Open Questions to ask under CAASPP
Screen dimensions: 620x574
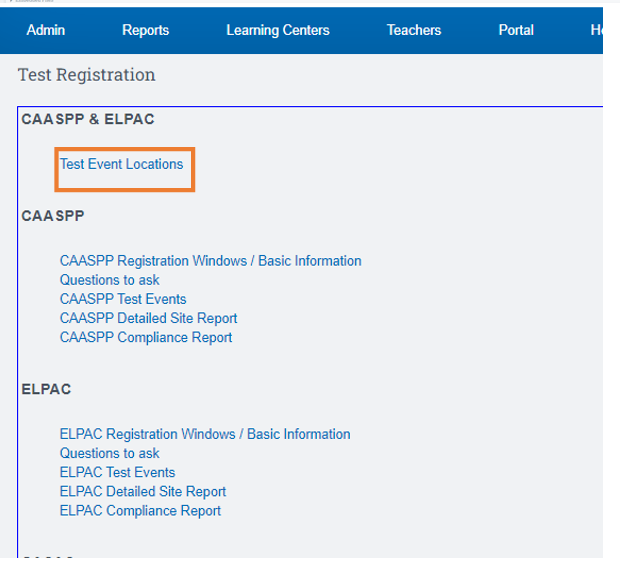pyautogui.click(x=110, y=280)
